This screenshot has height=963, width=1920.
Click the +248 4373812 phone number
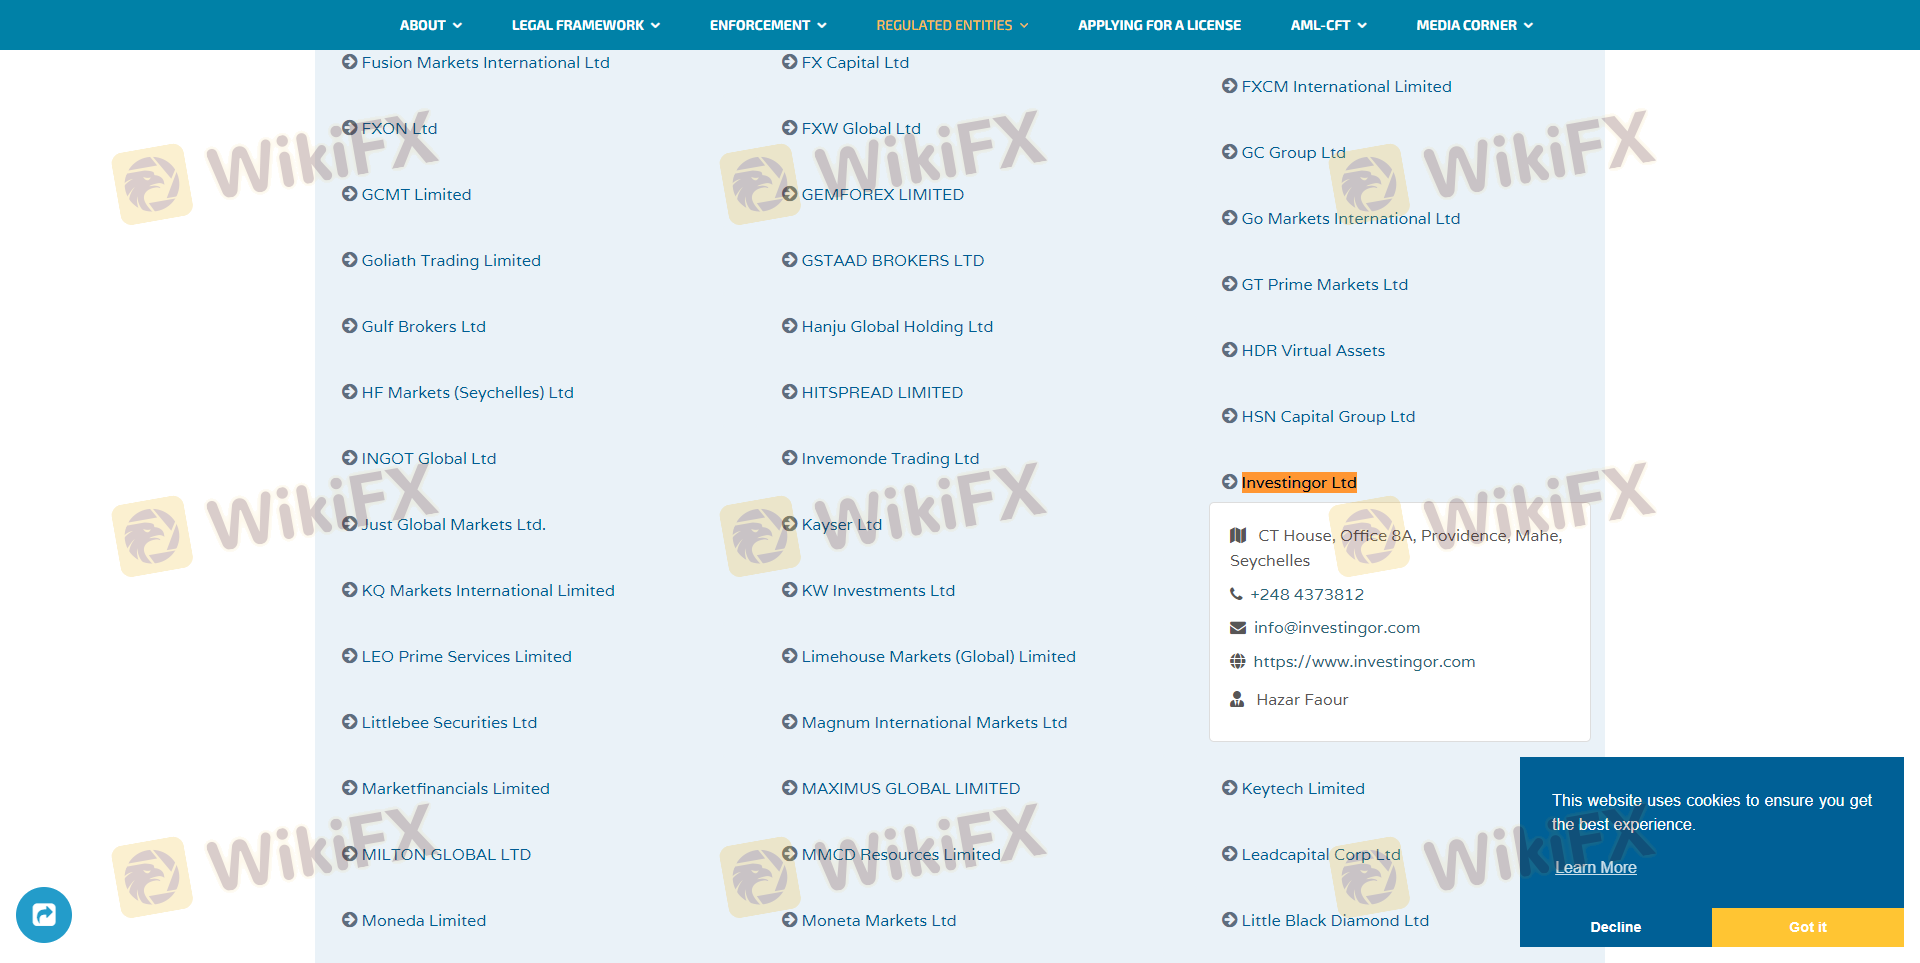coord(1307,594)
